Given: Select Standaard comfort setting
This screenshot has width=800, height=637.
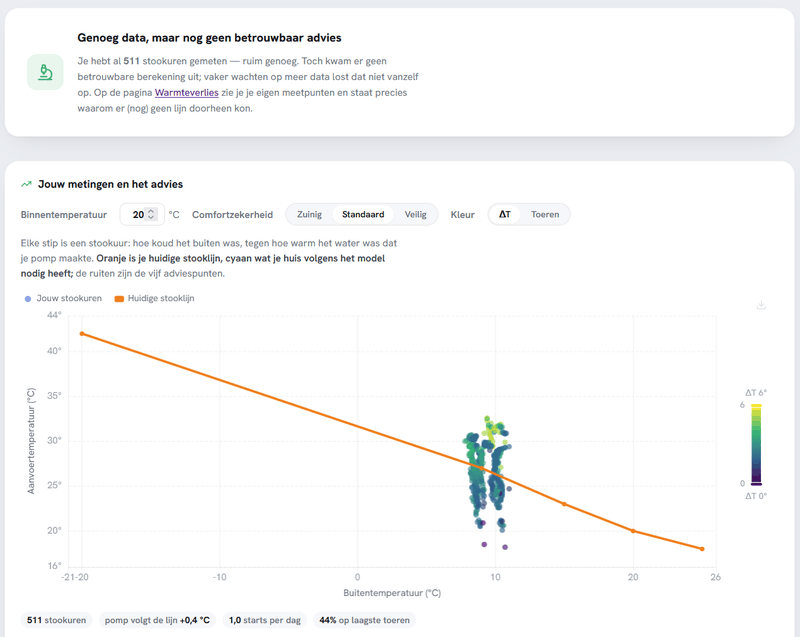Looking at the screenshot, I should click(x=363, y=215).
